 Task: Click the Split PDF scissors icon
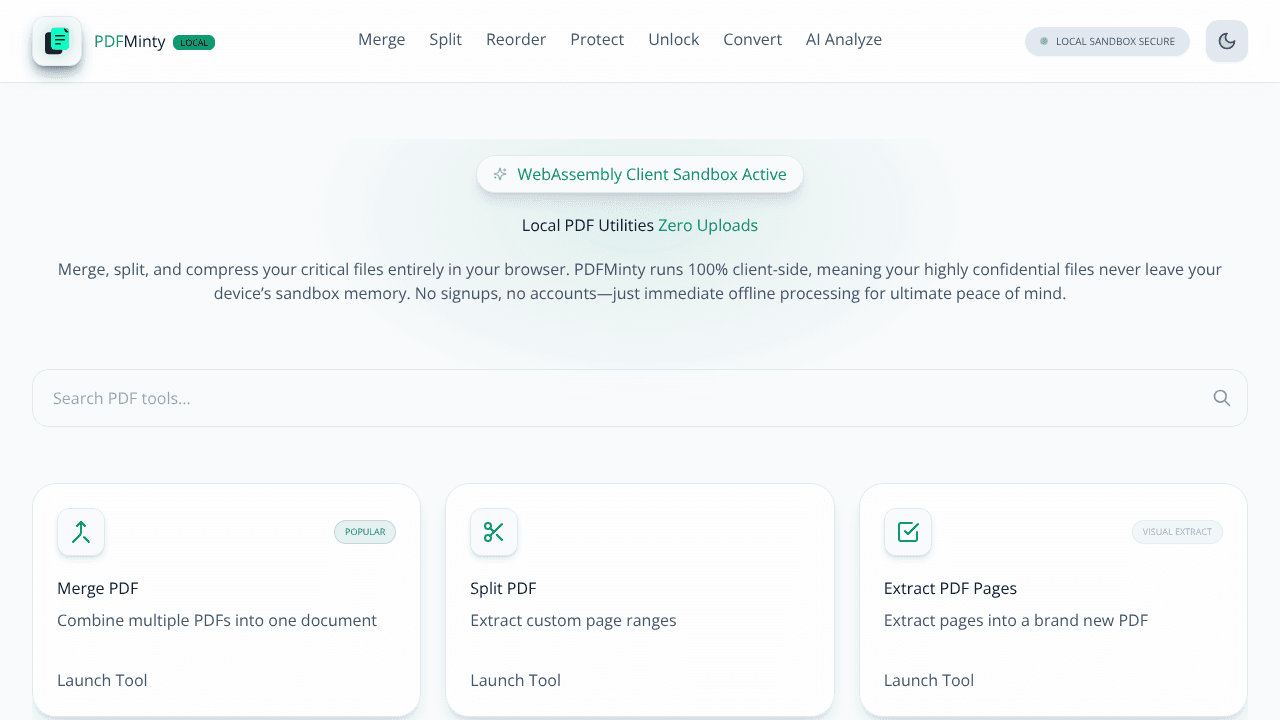pyautogui.click(x=494, y=532)
